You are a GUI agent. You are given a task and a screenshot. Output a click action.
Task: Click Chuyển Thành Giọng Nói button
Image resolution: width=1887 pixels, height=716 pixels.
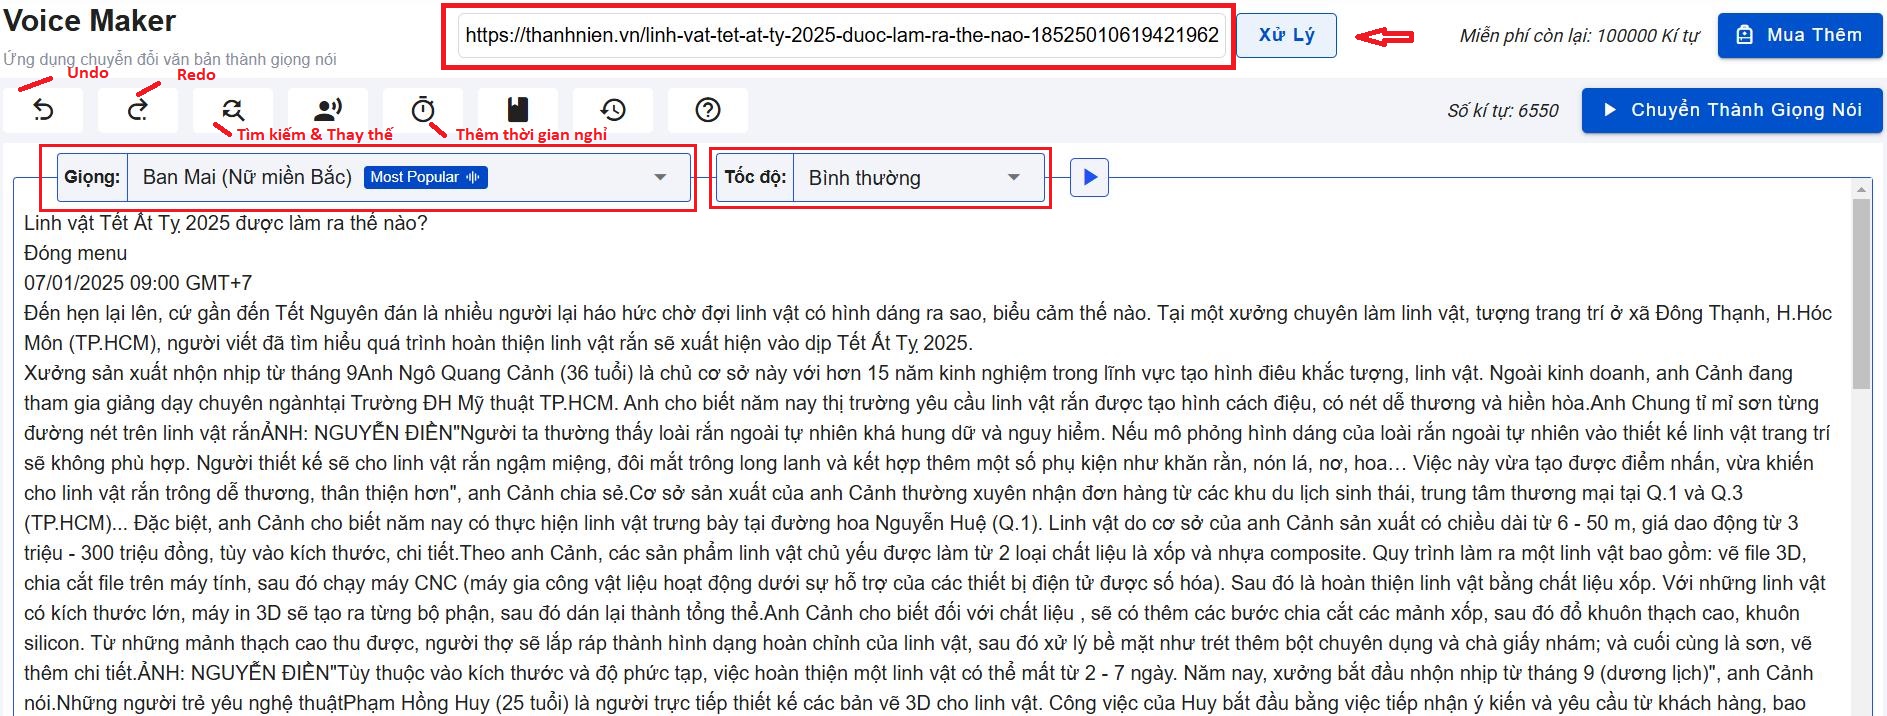point(1734,110)
